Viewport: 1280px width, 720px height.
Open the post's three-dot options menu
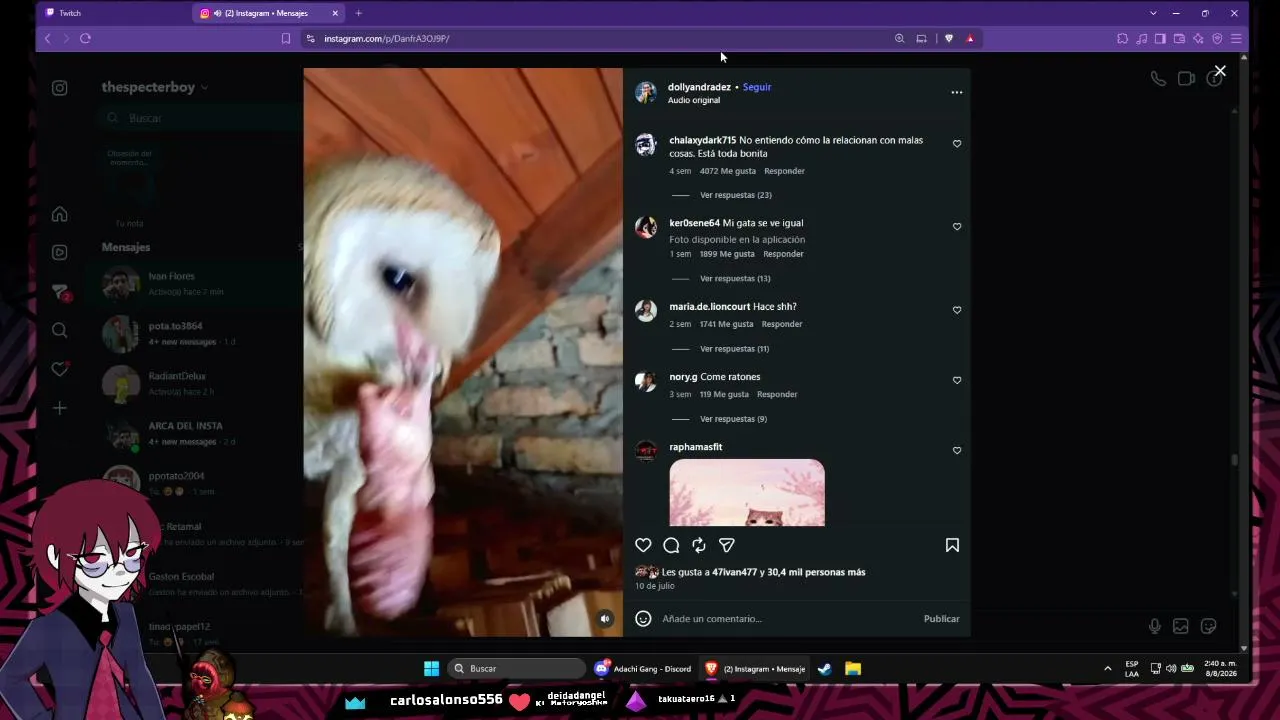[957, 92]
